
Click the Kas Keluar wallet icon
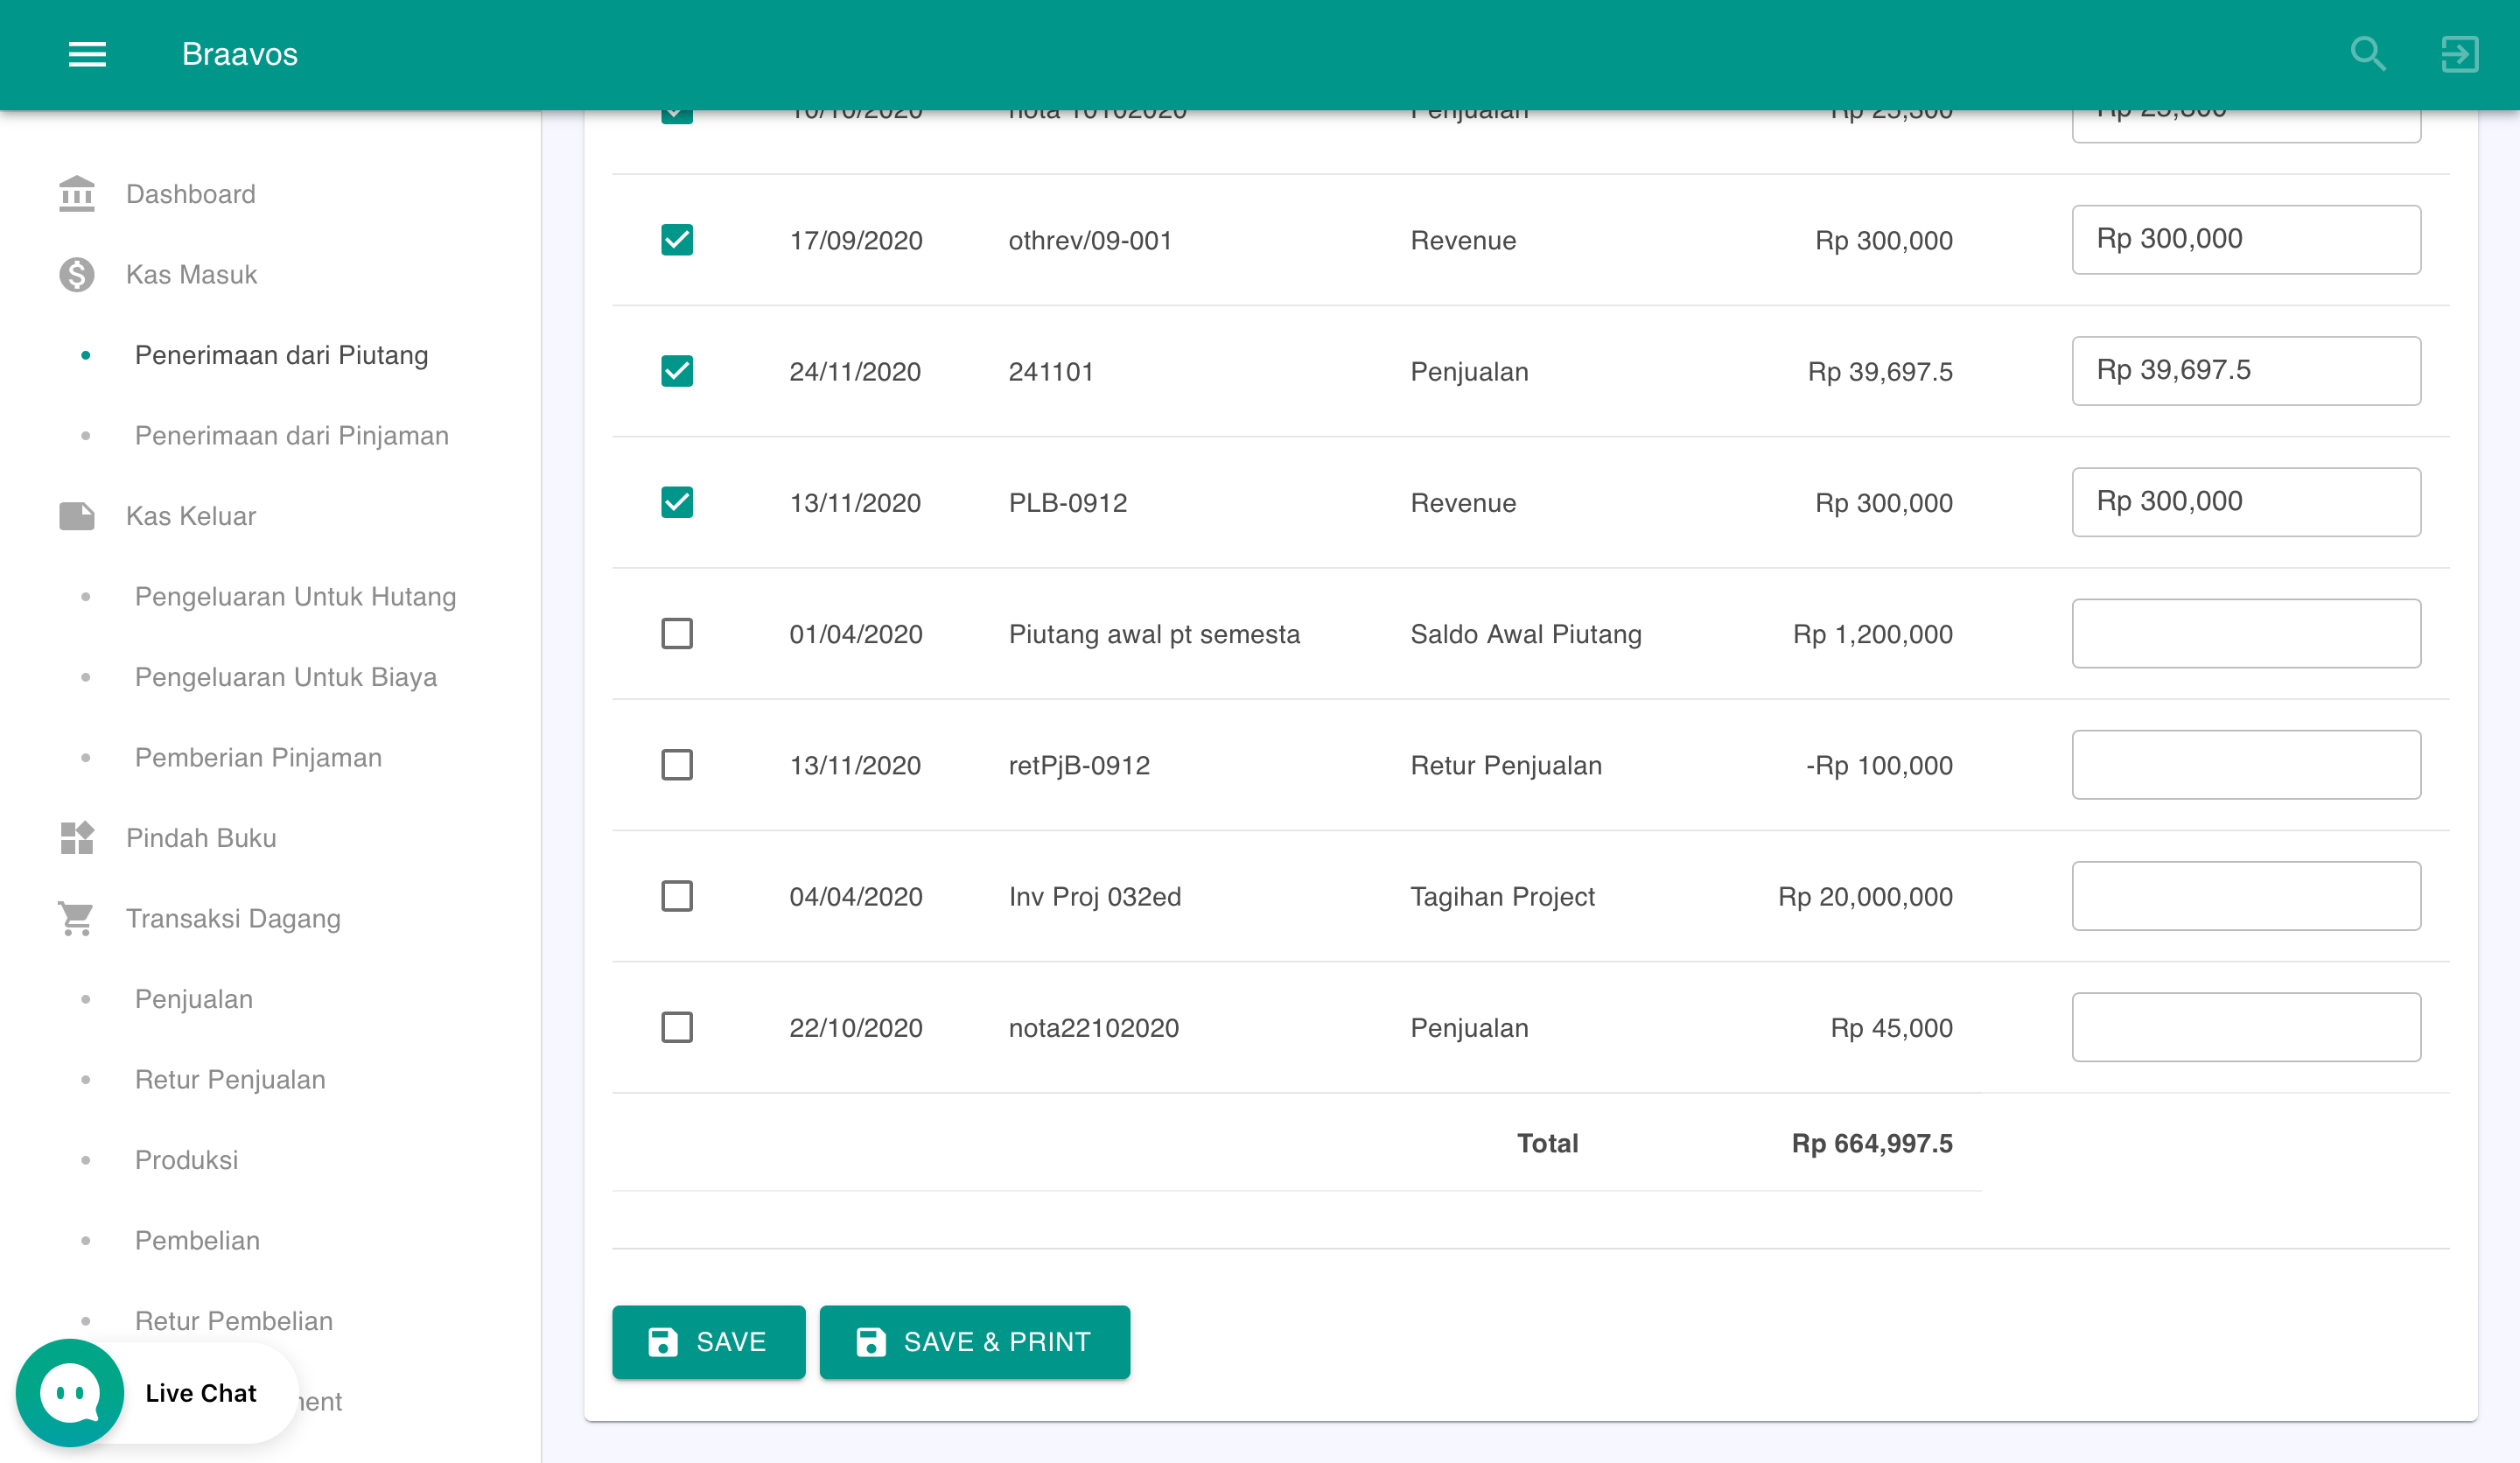(76, 516)
